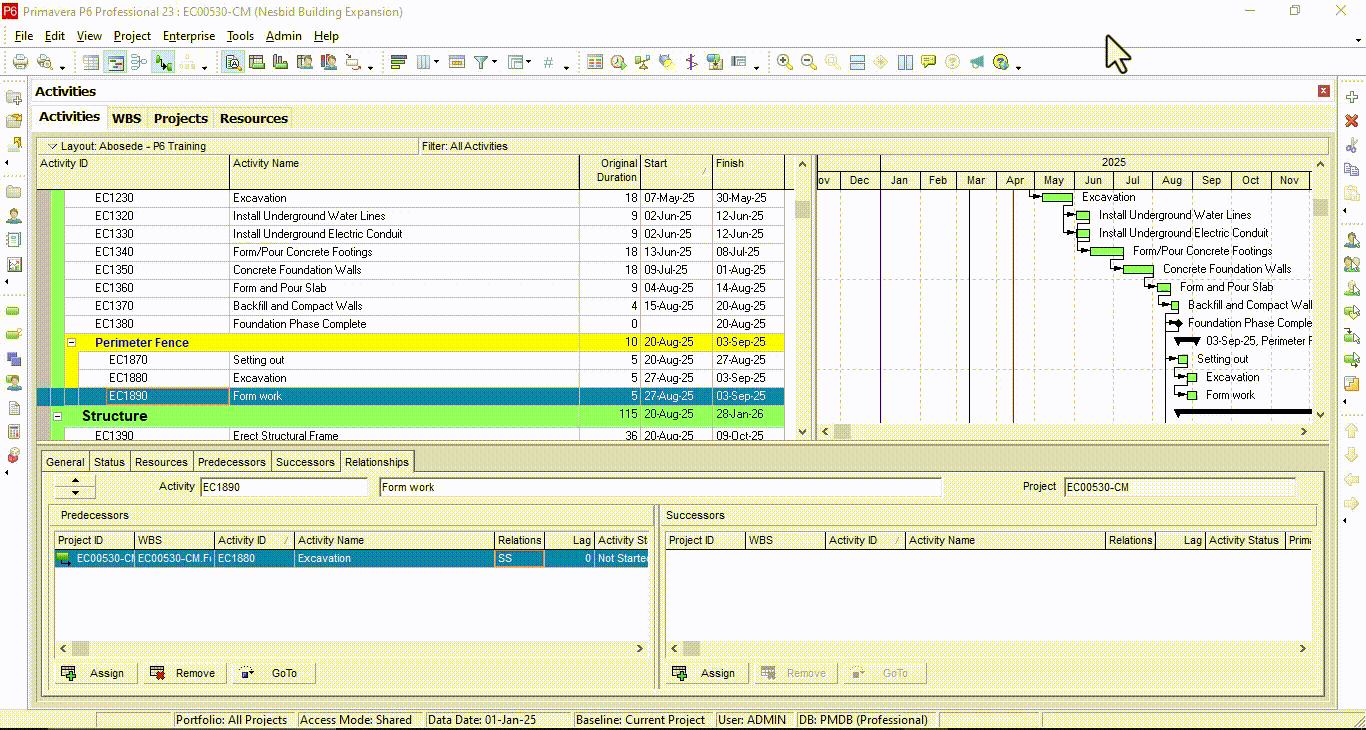Click the SS relationship type cell
The height and width of the screenshot is (730, 1366).
tap(520, 559)
